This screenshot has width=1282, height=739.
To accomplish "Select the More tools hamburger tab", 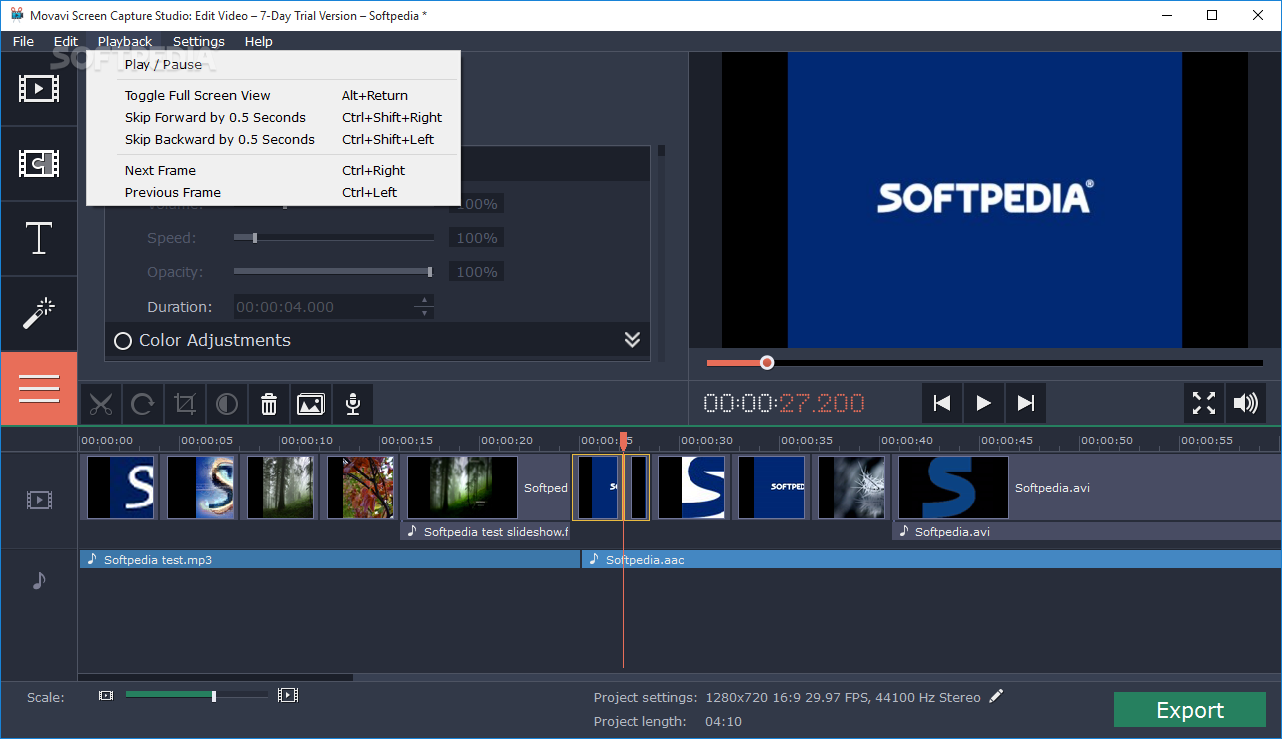I will [39, 389].
